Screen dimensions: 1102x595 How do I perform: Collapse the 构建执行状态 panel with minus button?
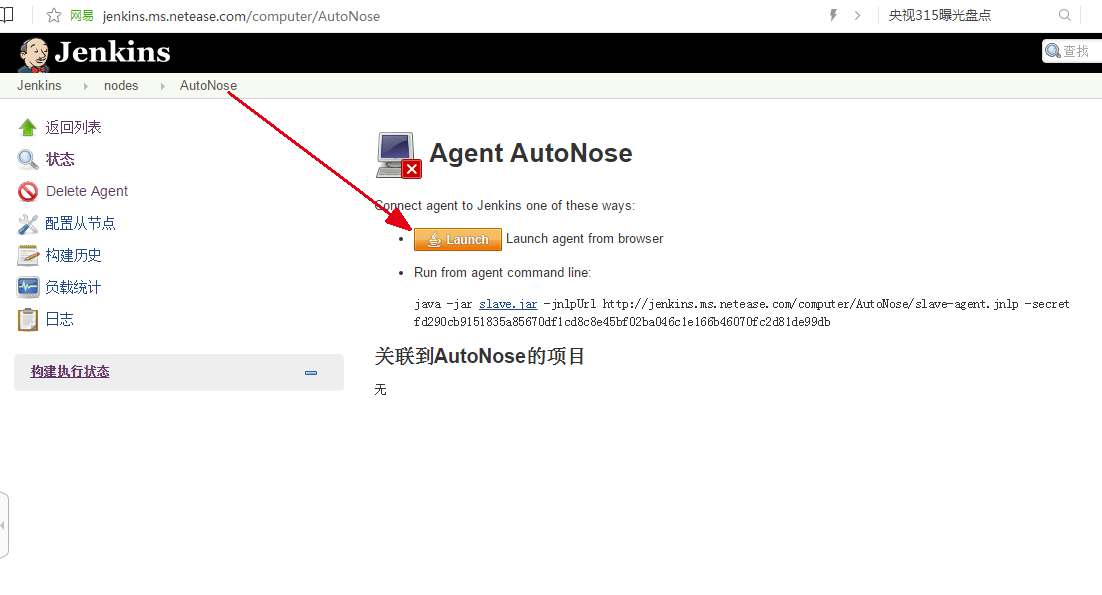[311, 372]
